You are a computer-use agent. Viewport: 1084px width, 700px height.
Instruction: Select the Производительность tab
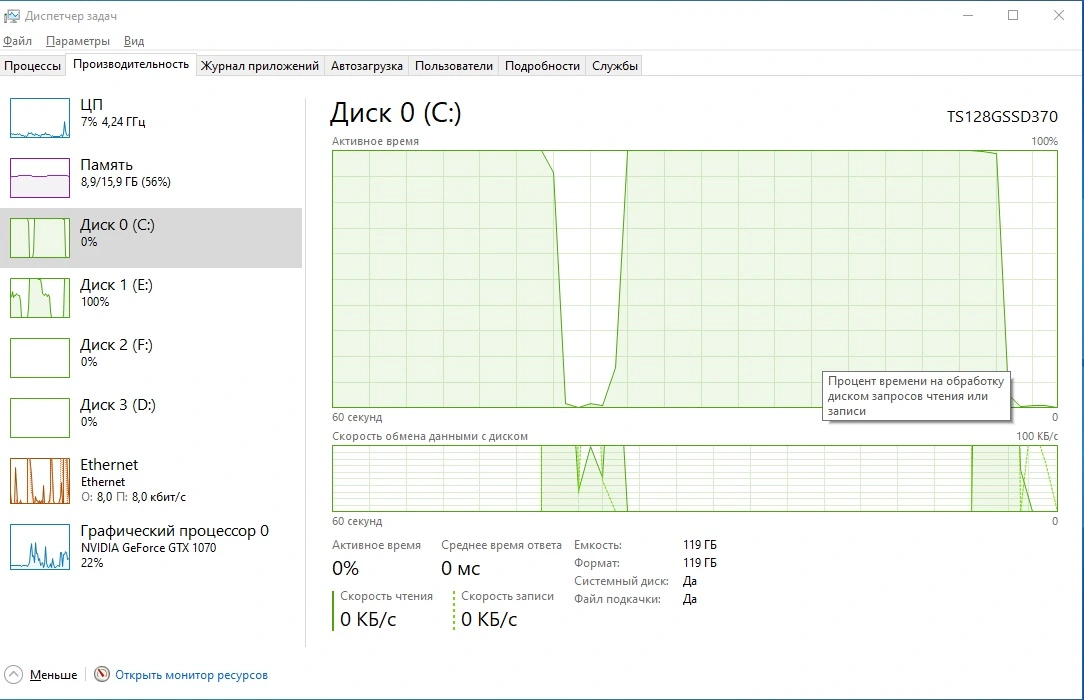click(x=131, y=64)
